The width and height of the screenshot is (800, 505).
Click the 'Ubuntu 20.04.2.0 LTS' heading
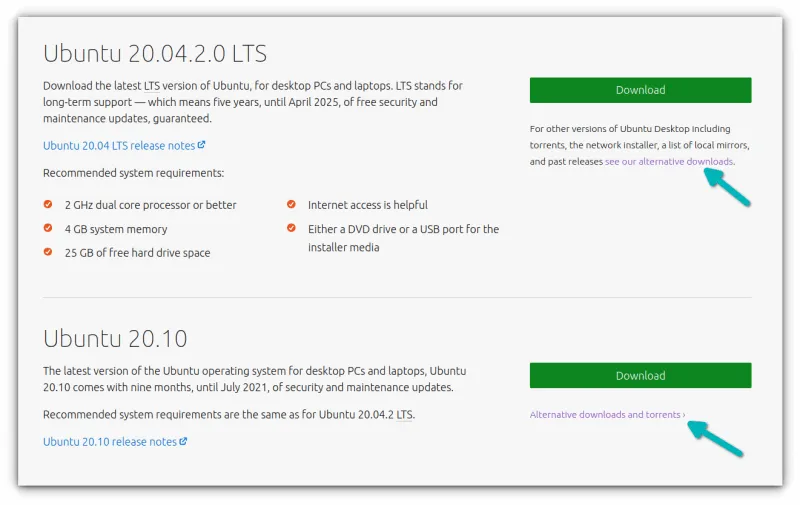pyautogui.click(x=155, y=53)
